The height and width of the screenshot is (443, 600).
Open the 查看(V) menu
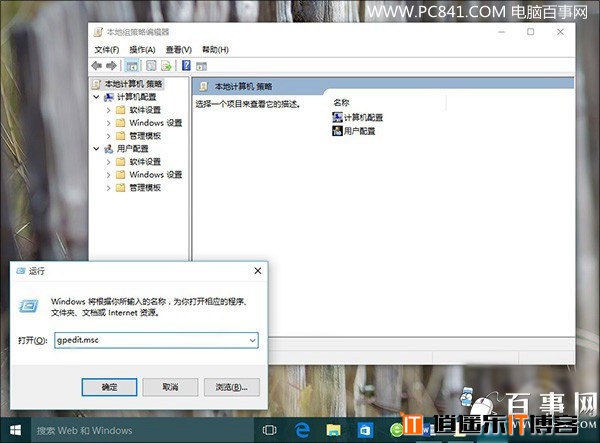click(179, 50)
